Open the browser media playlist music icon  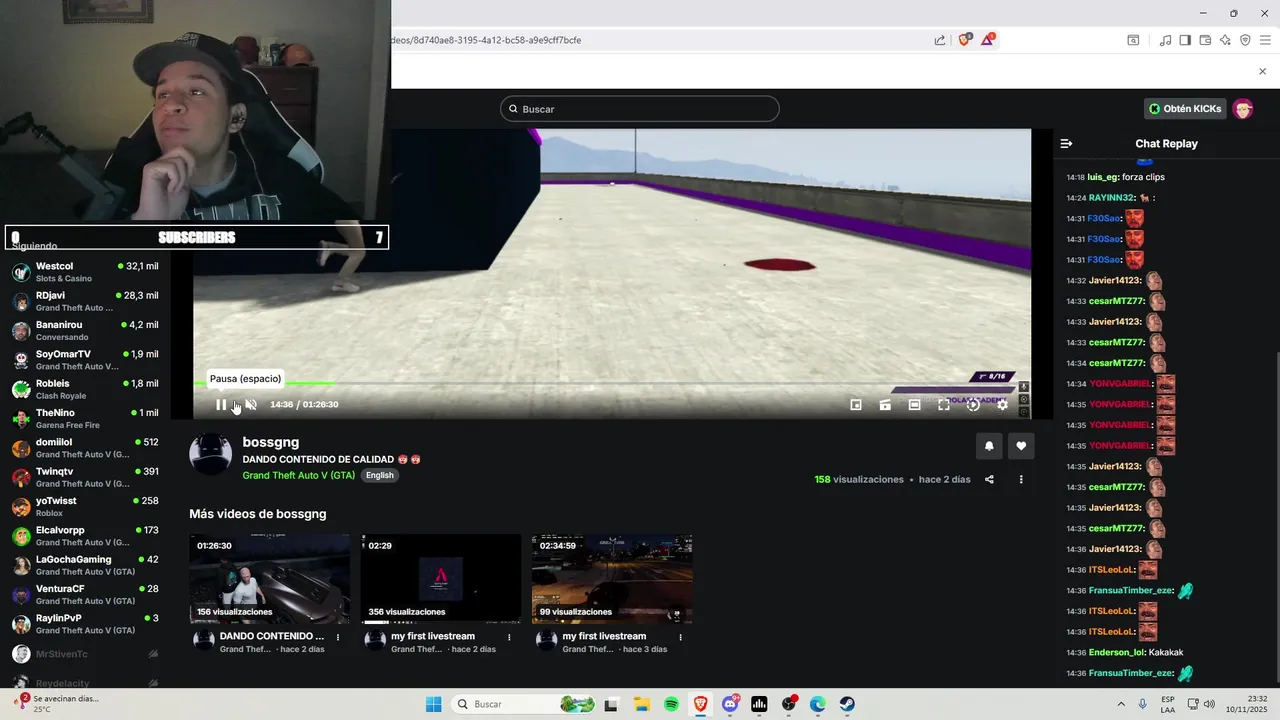click(1165, 40)
